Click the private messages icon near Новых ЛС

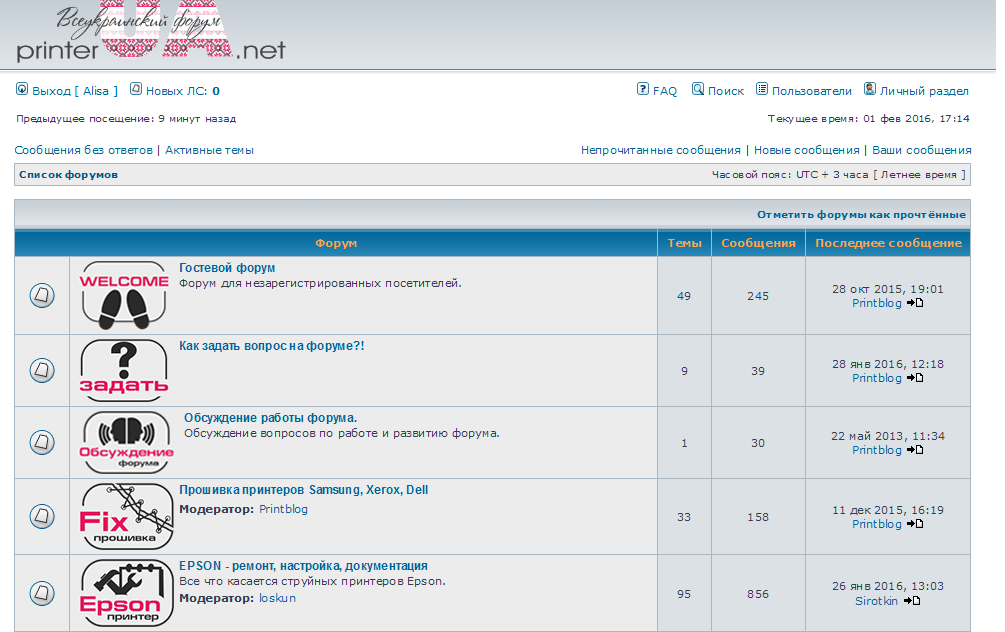click(135, 89)
